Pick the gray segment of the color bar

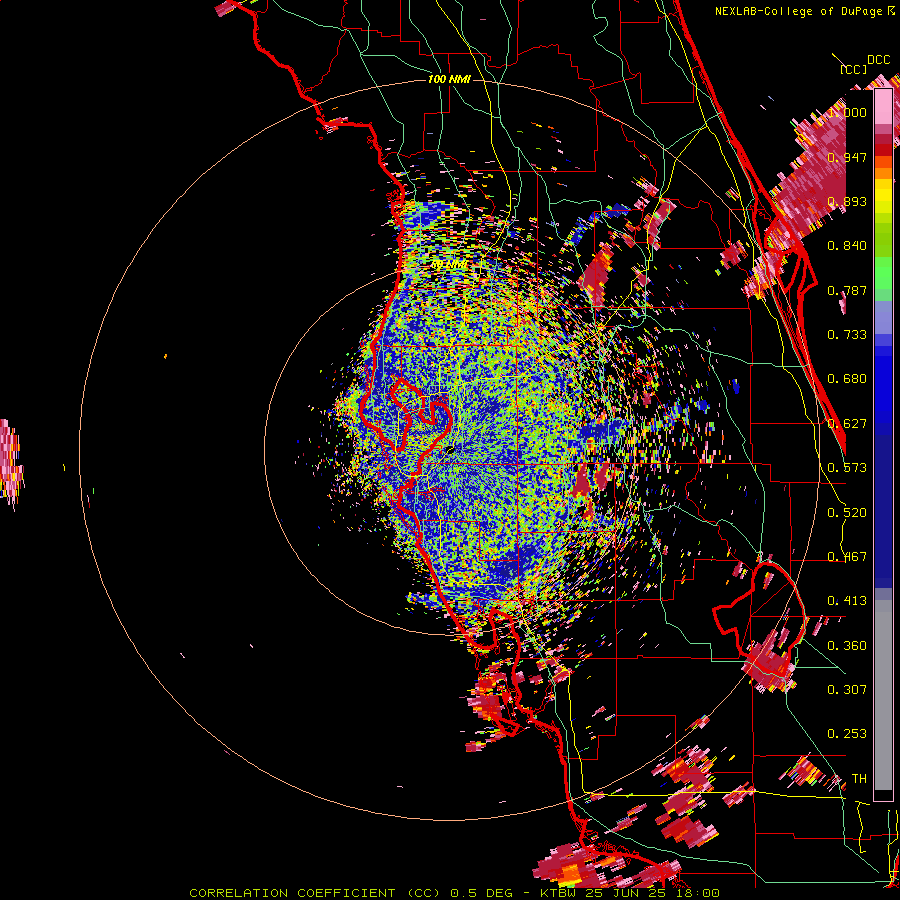pyautogui.click(x=883, y=695)
